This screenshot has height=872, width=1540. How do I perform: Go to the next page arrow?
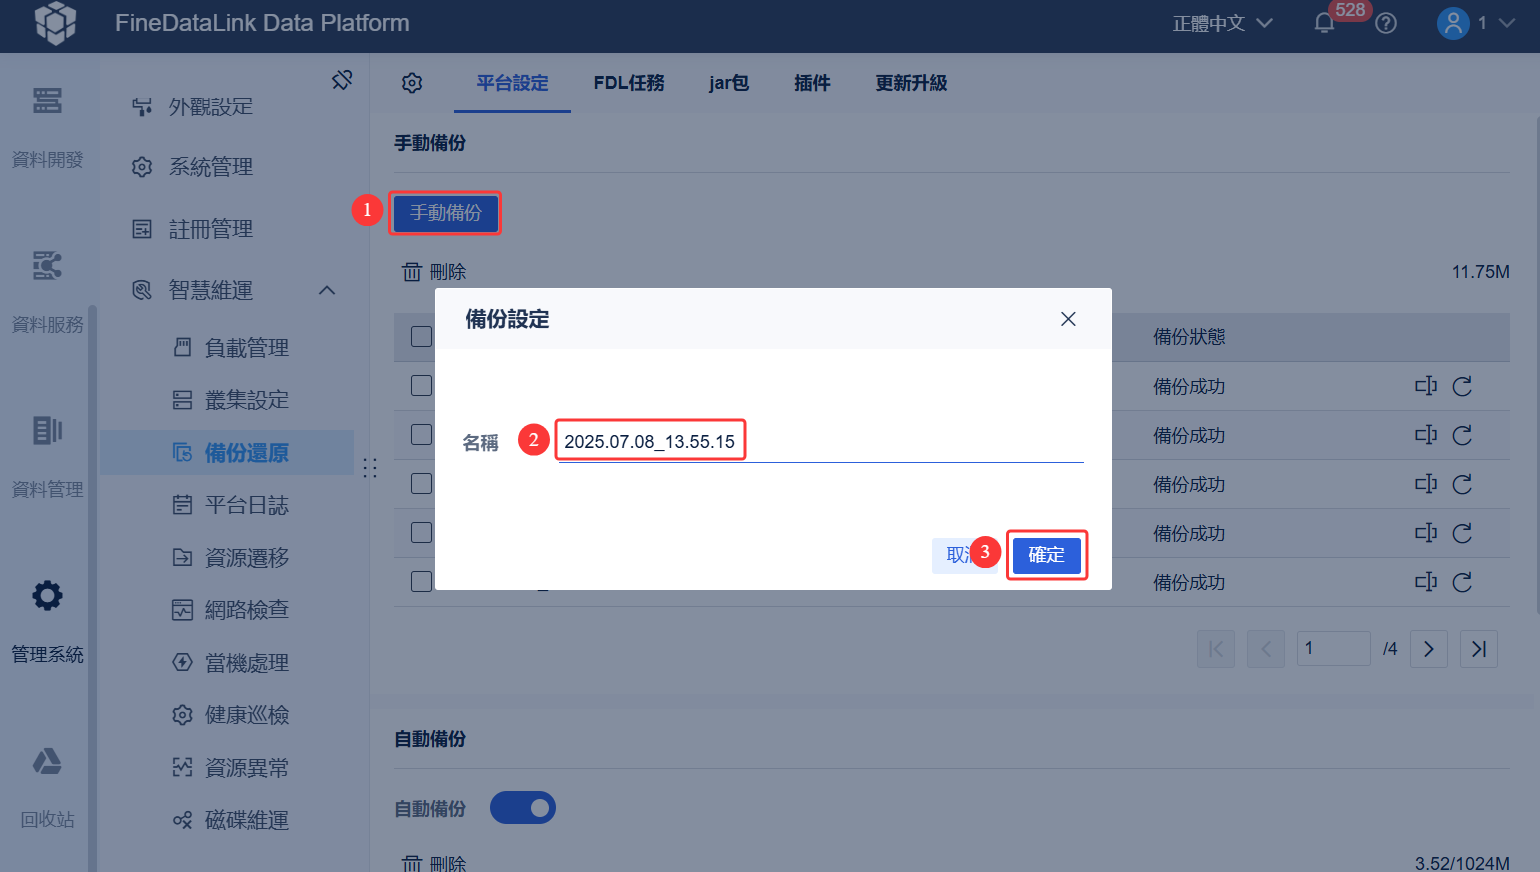click(1429, 649)
